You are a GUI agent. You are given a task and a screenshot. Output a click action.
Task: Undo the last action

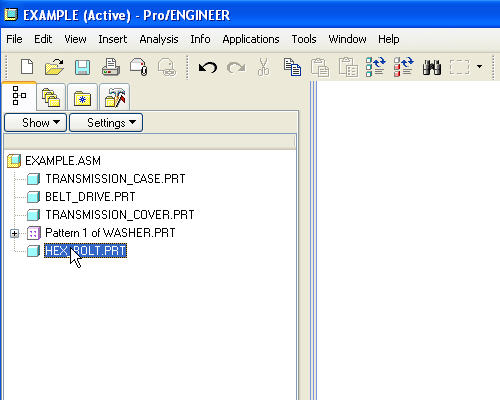[x=208, y=67]
